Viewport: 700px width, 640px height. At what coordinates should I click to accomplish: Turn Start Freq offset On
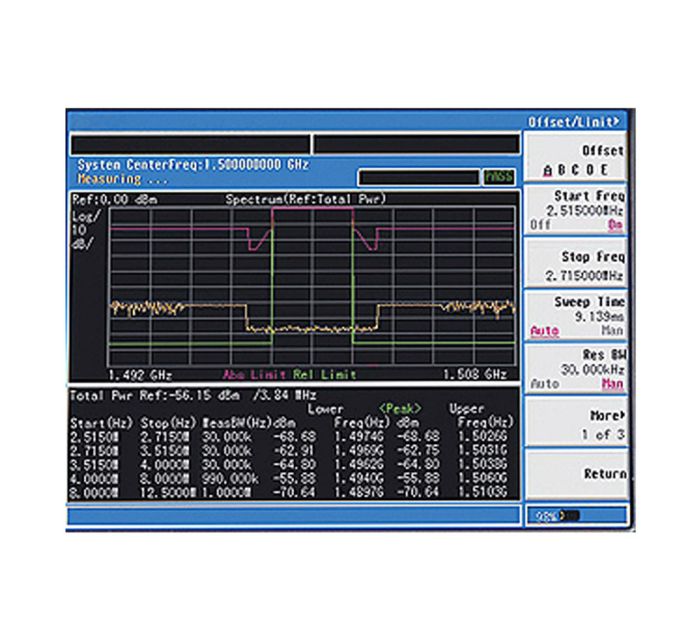[615, 225]
